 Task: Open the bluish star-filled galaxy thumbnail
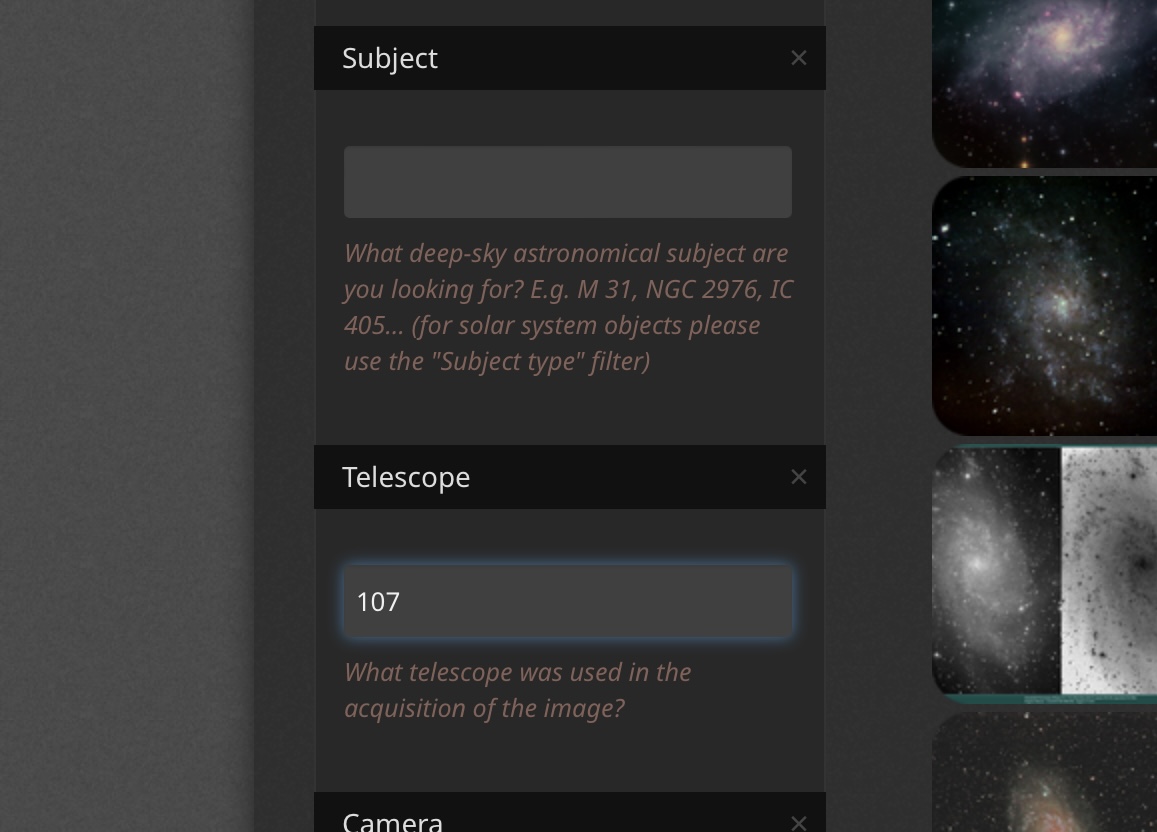pyautogui.click(x=1044, y=306)
